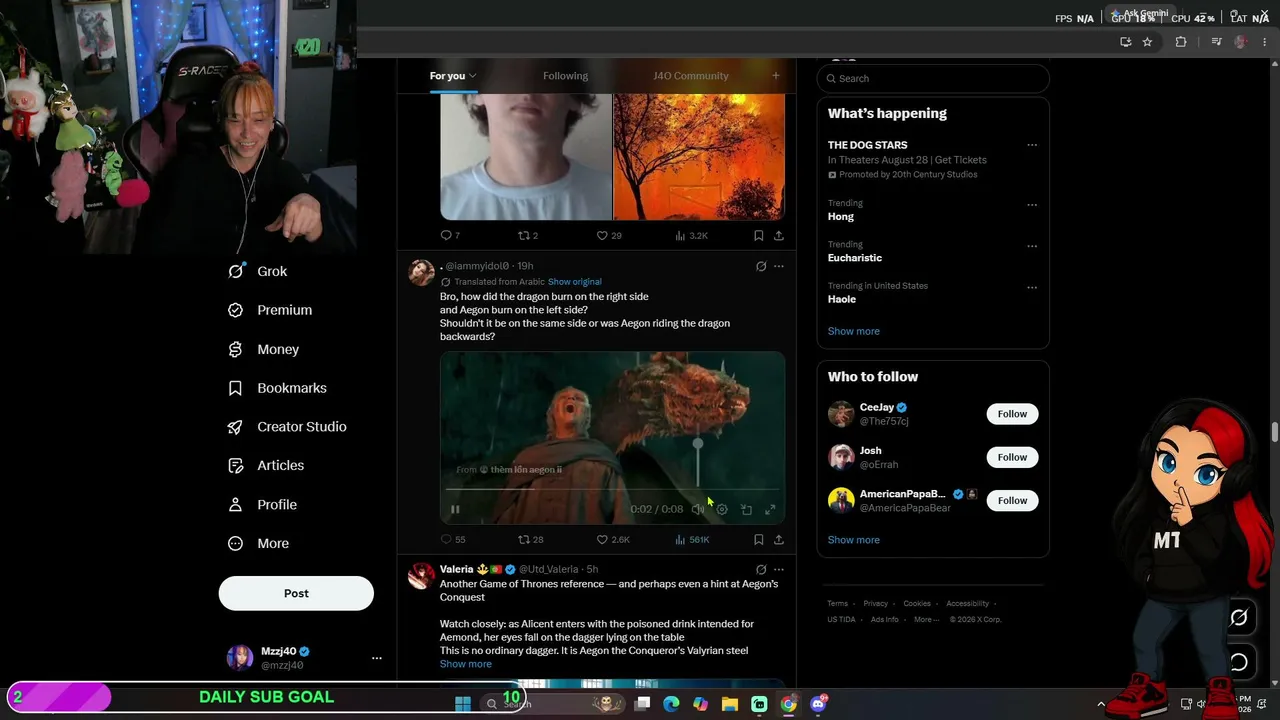Open Discord from the taskbar
This screenshot has height=720, width=1280.
tap(818, 704)
